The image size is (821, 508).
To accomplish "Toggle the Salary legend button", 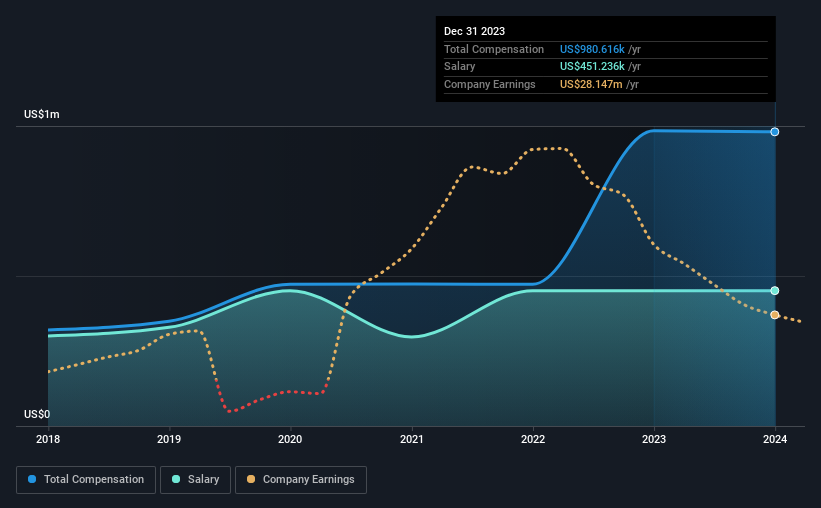I will point(195,480).
